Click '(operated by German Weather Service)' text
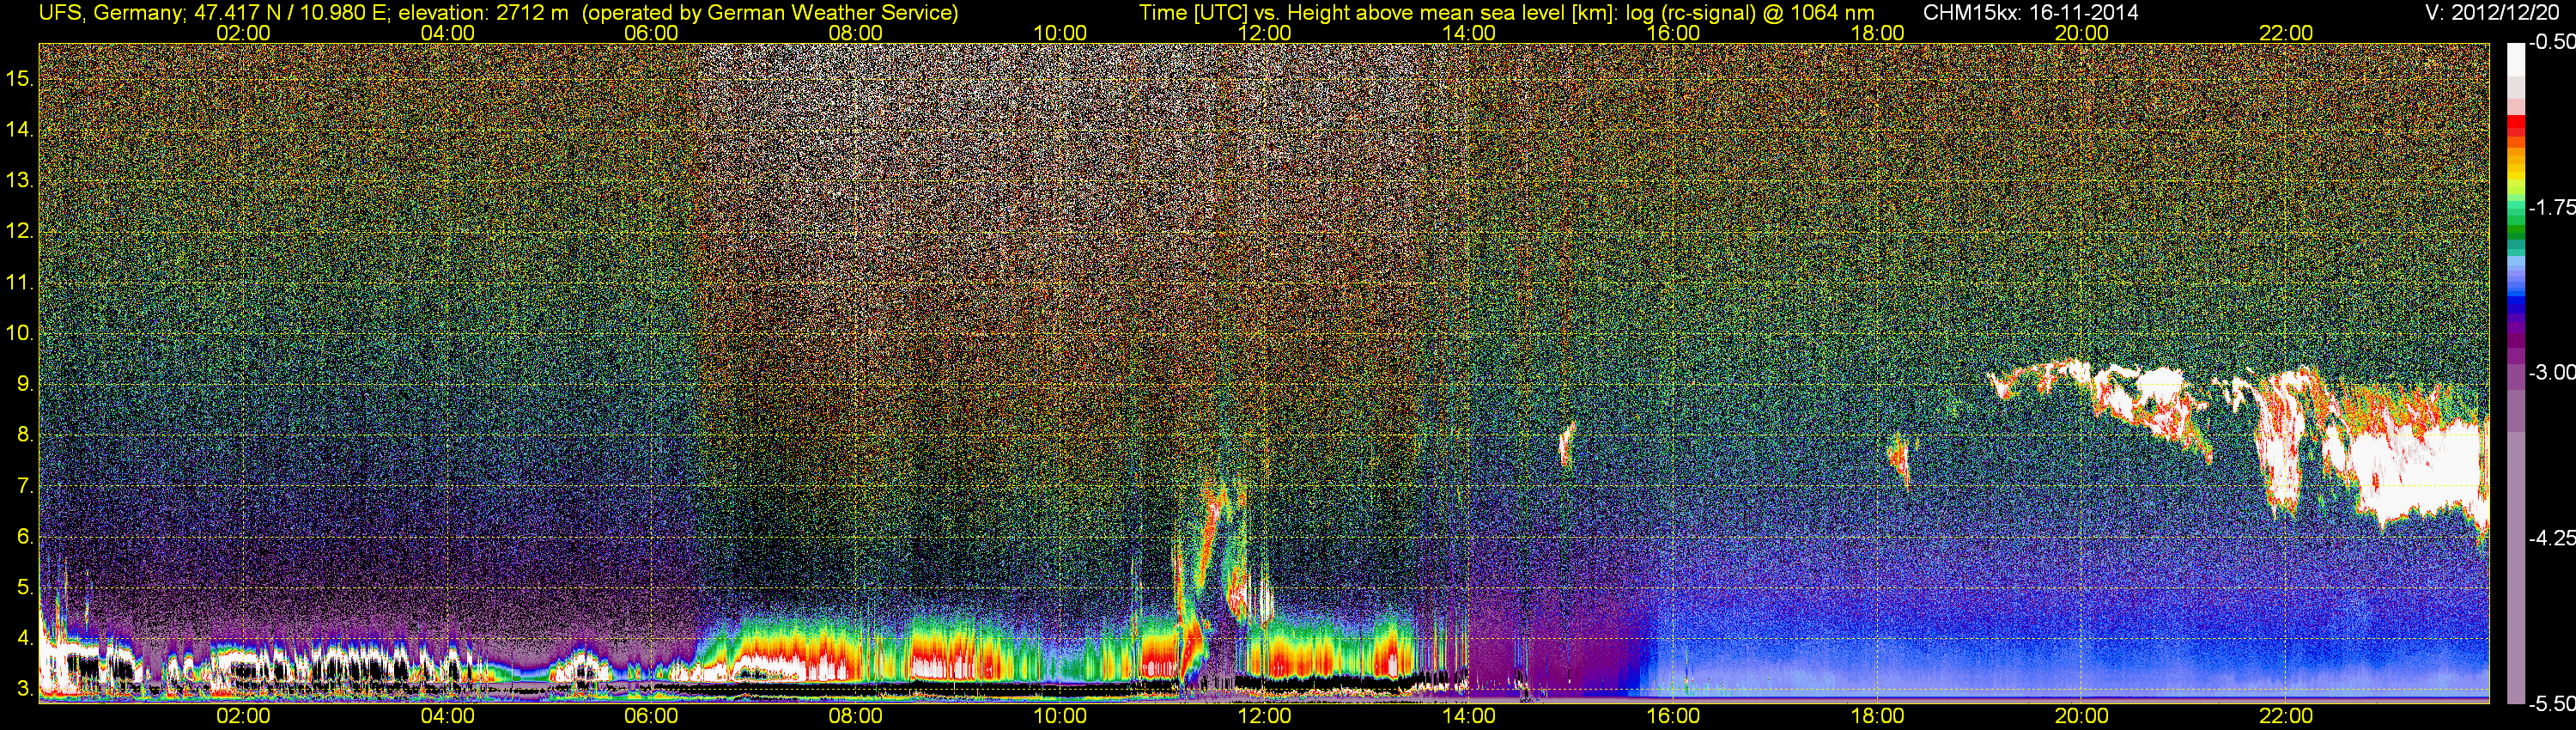This screenshot has width=2576, height=730. click(770, 13)
